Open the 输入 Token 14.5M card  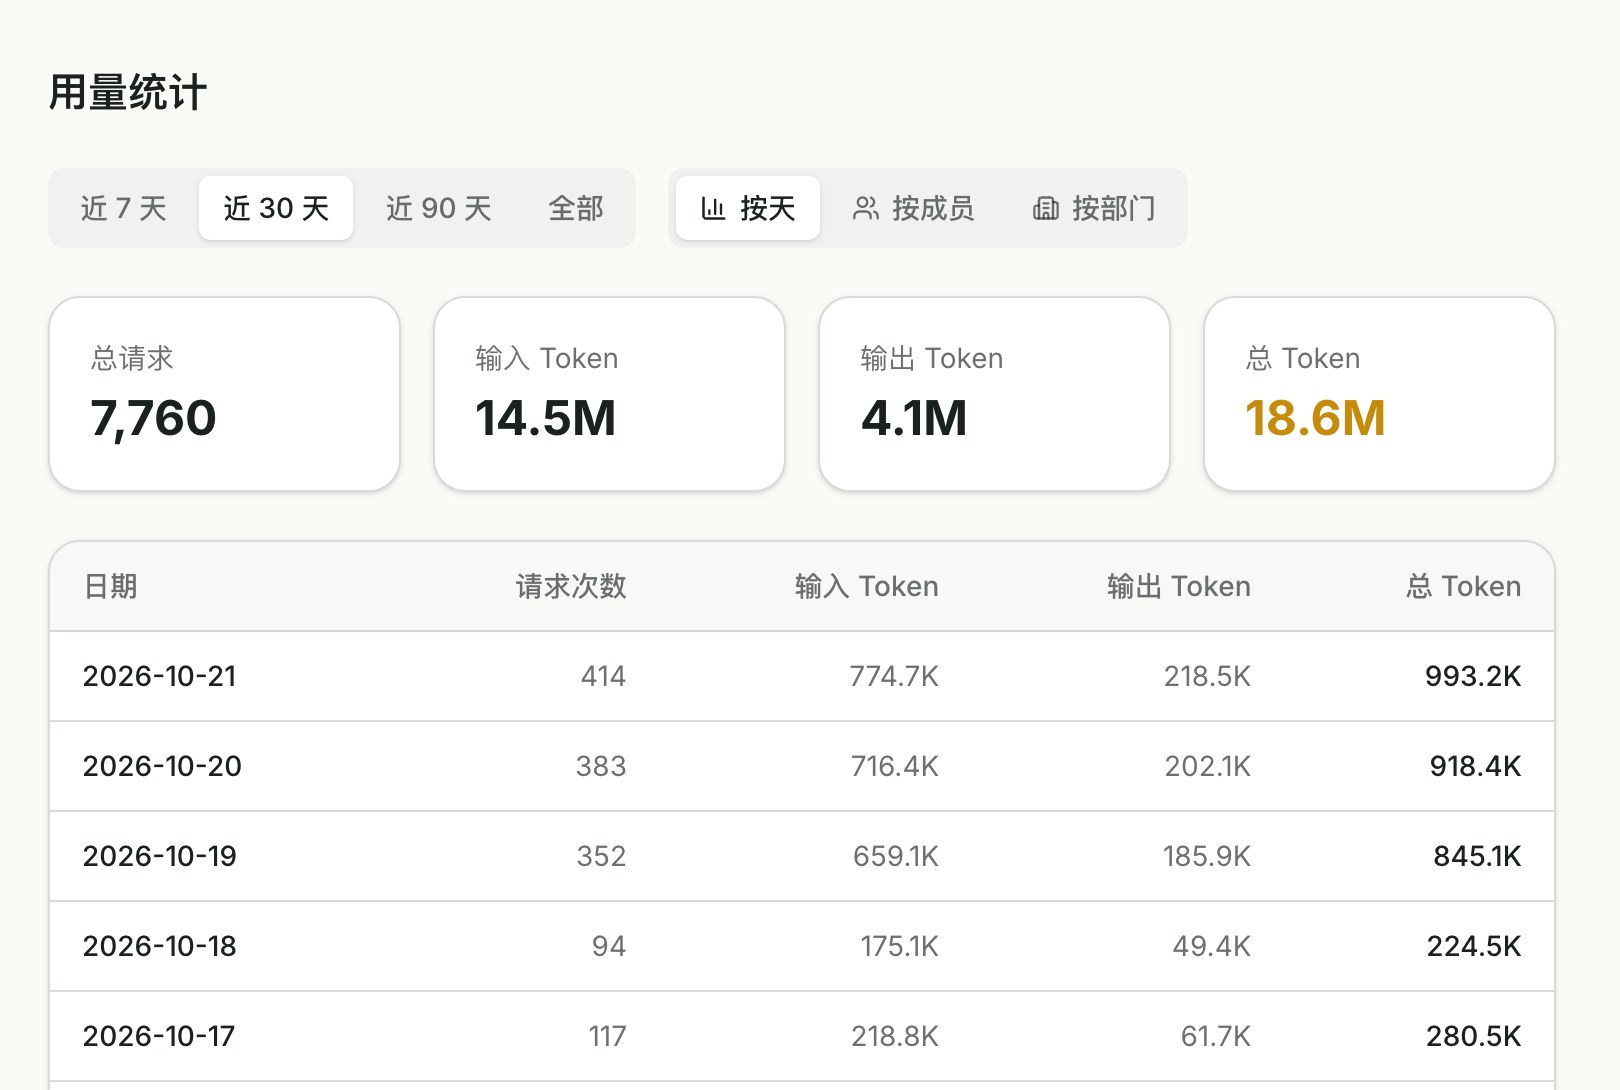[610, 394]
